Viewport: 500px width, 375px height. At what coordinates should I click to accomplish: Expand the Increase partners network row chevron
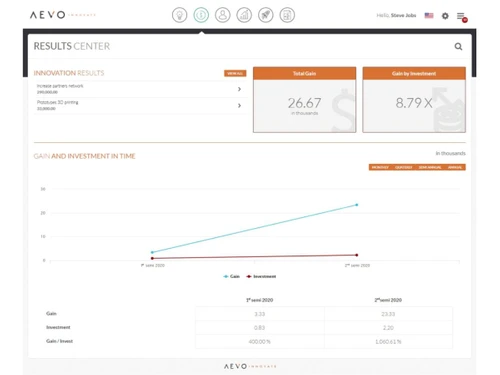coord(239,89)
